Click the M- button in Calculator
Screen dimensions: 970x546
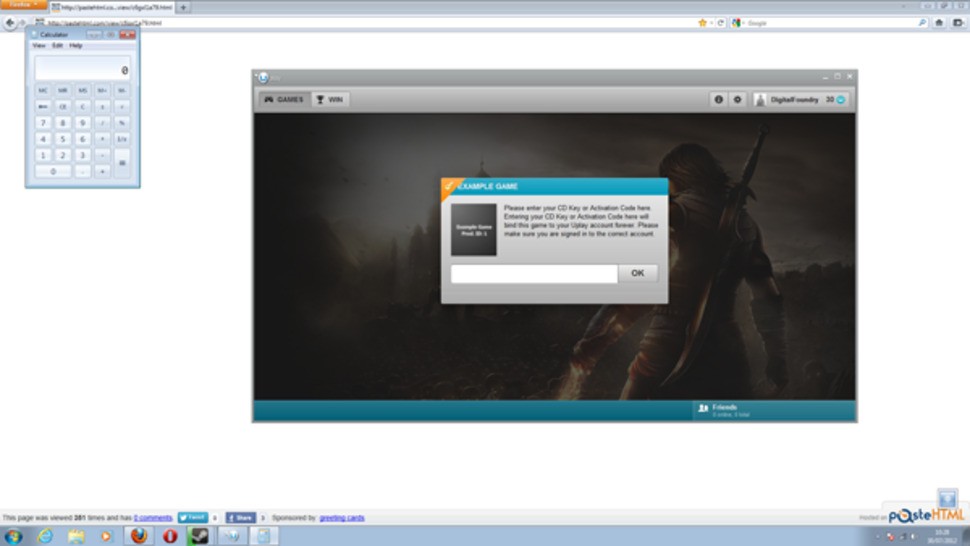pyautogui.click(x=122, y=90)
